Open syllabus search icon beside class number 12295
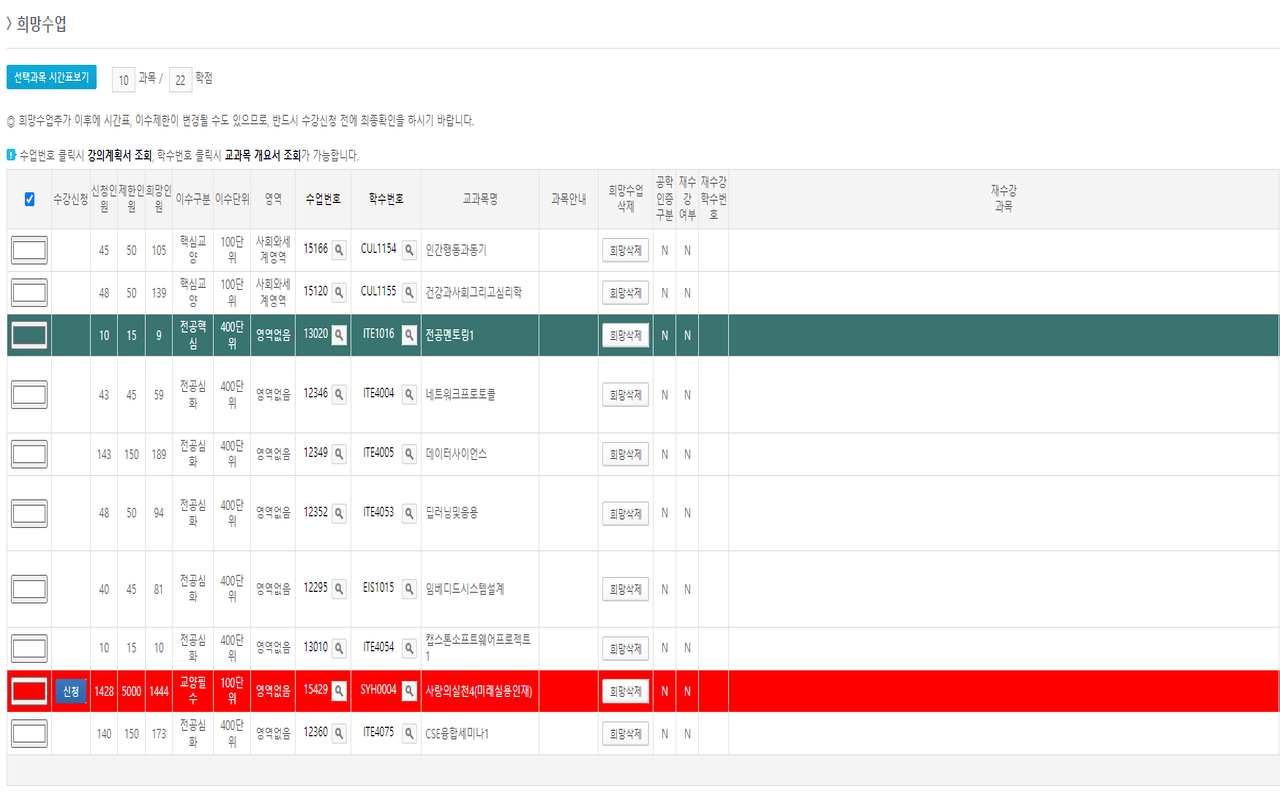 339,589
